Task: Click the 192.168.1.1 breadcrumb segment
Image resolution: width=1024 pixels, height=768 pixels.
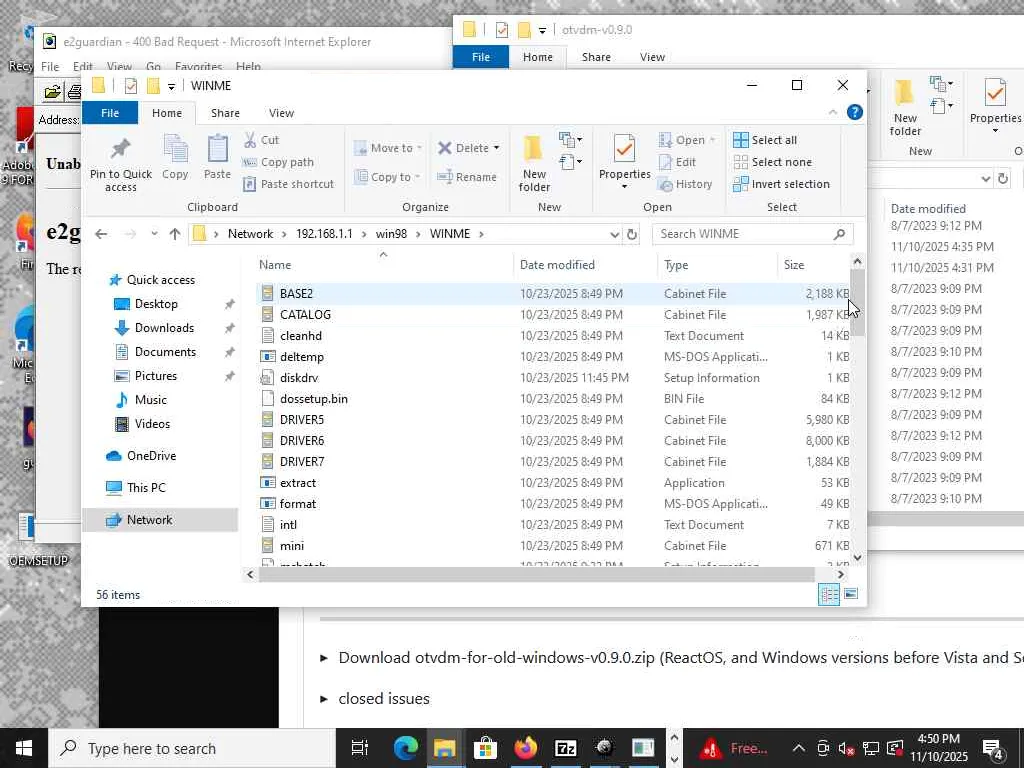Action: point(324,234)
